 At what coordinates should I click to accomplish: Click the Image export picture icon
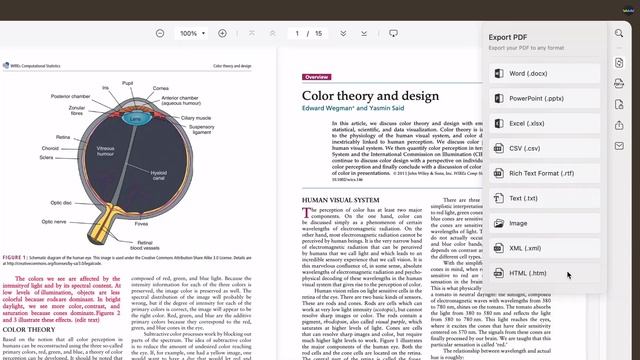coord(498,223)
